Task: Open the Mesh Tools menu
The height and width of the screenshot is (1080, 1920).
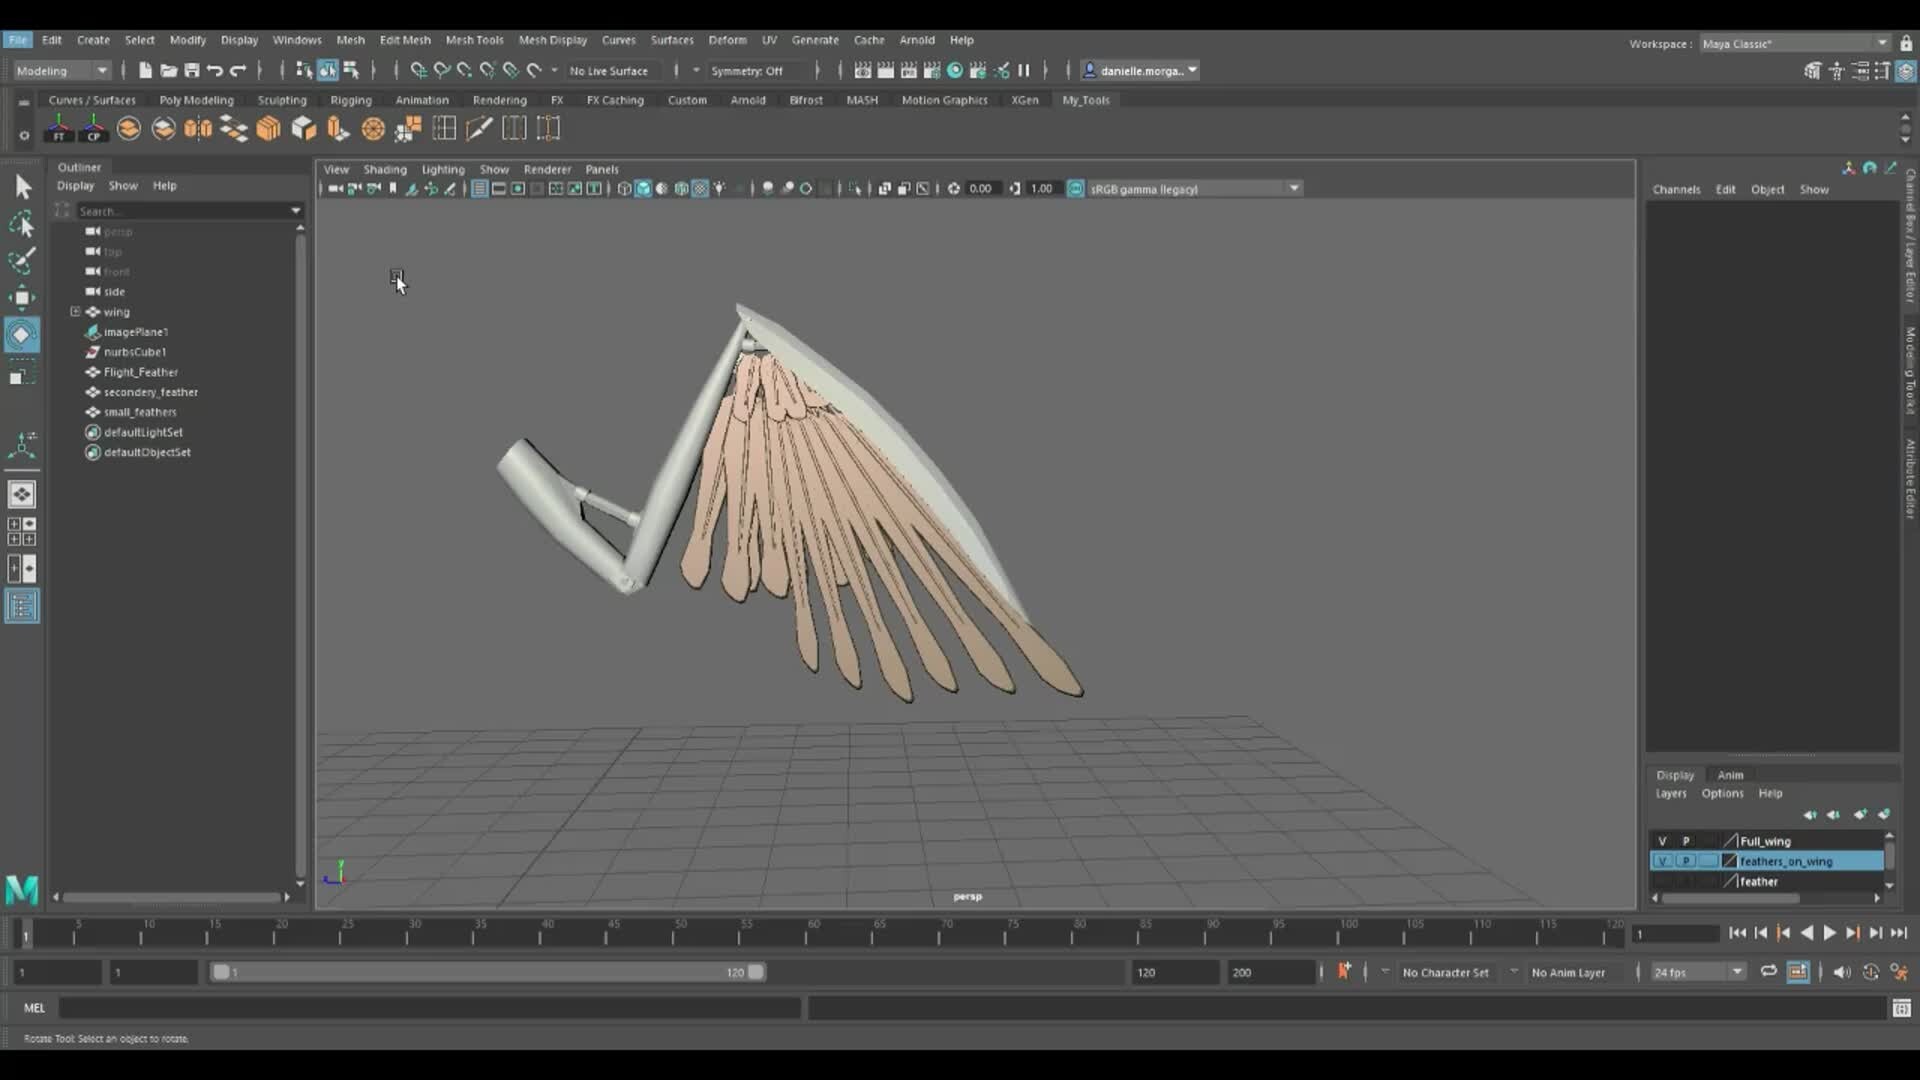Action: point(474,40)
